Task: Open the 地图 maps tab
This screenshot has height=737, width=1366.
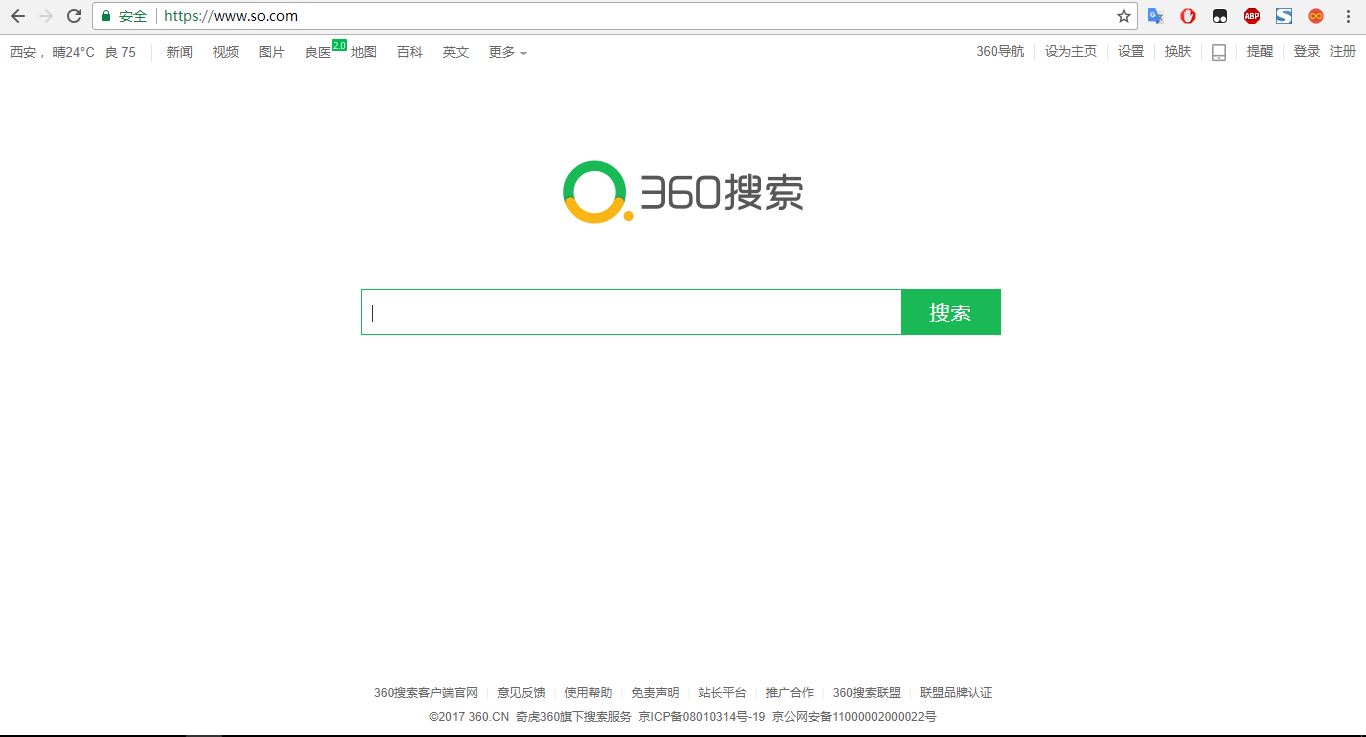Action: click(364, 52)
